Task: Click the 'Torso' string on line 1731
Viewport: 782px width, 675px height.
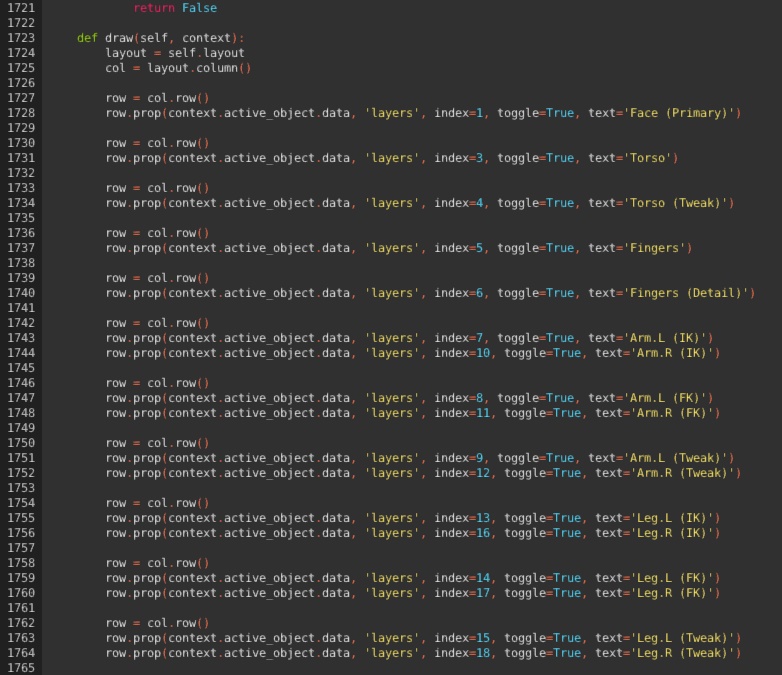Action: [x=650, y=158]
